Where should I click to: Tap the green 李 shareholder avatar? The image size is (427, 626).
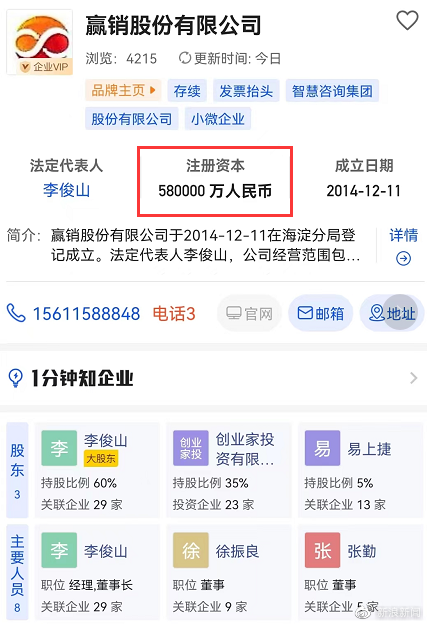point(59,448)
